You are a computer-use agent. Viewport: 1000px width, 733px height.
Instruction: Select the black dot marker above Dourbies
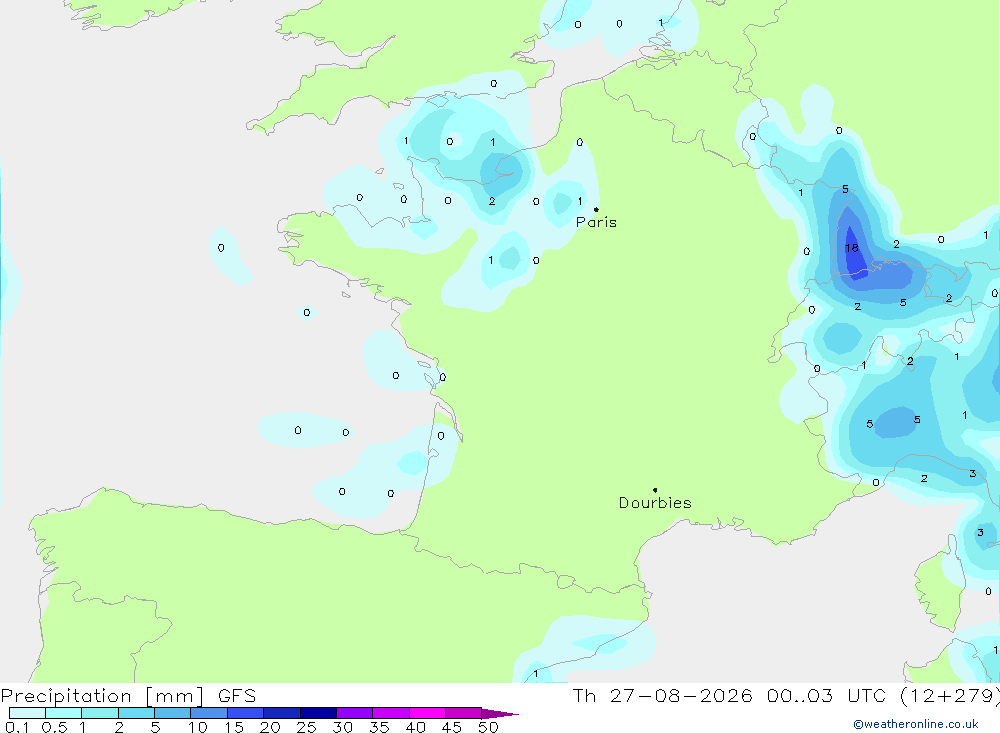point(655,490)
